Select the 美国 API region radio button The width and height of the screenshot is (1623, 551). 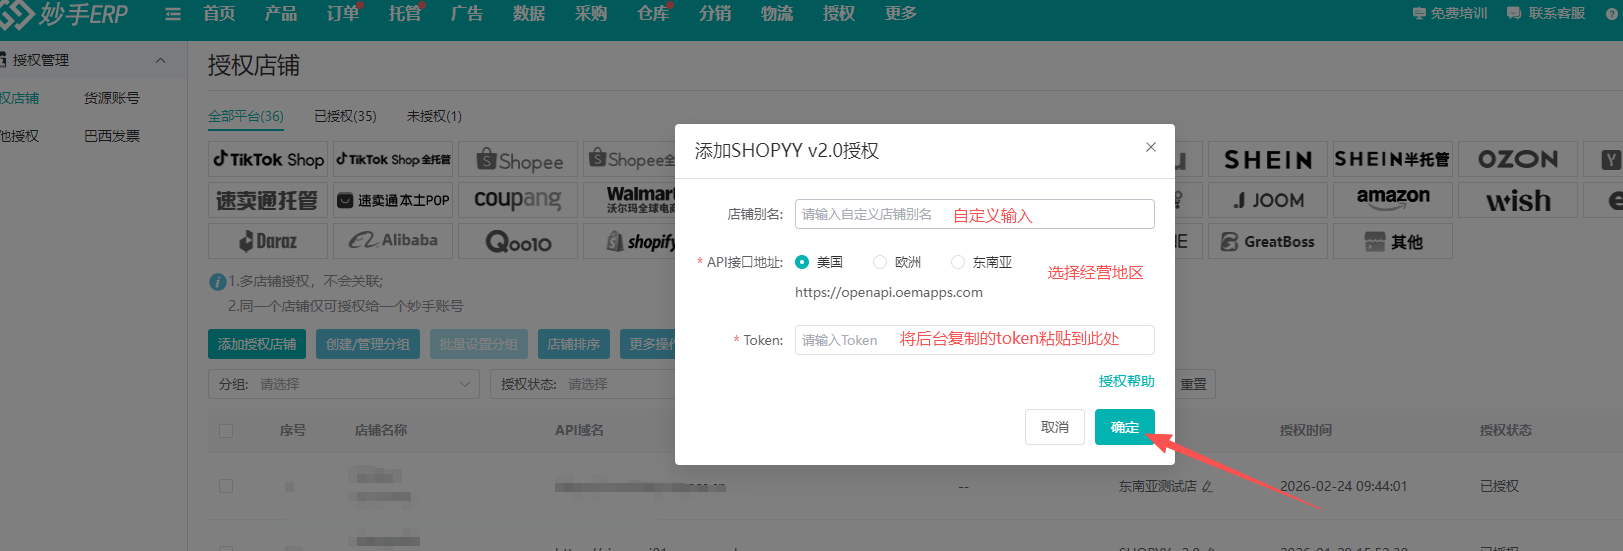[802, 262]
